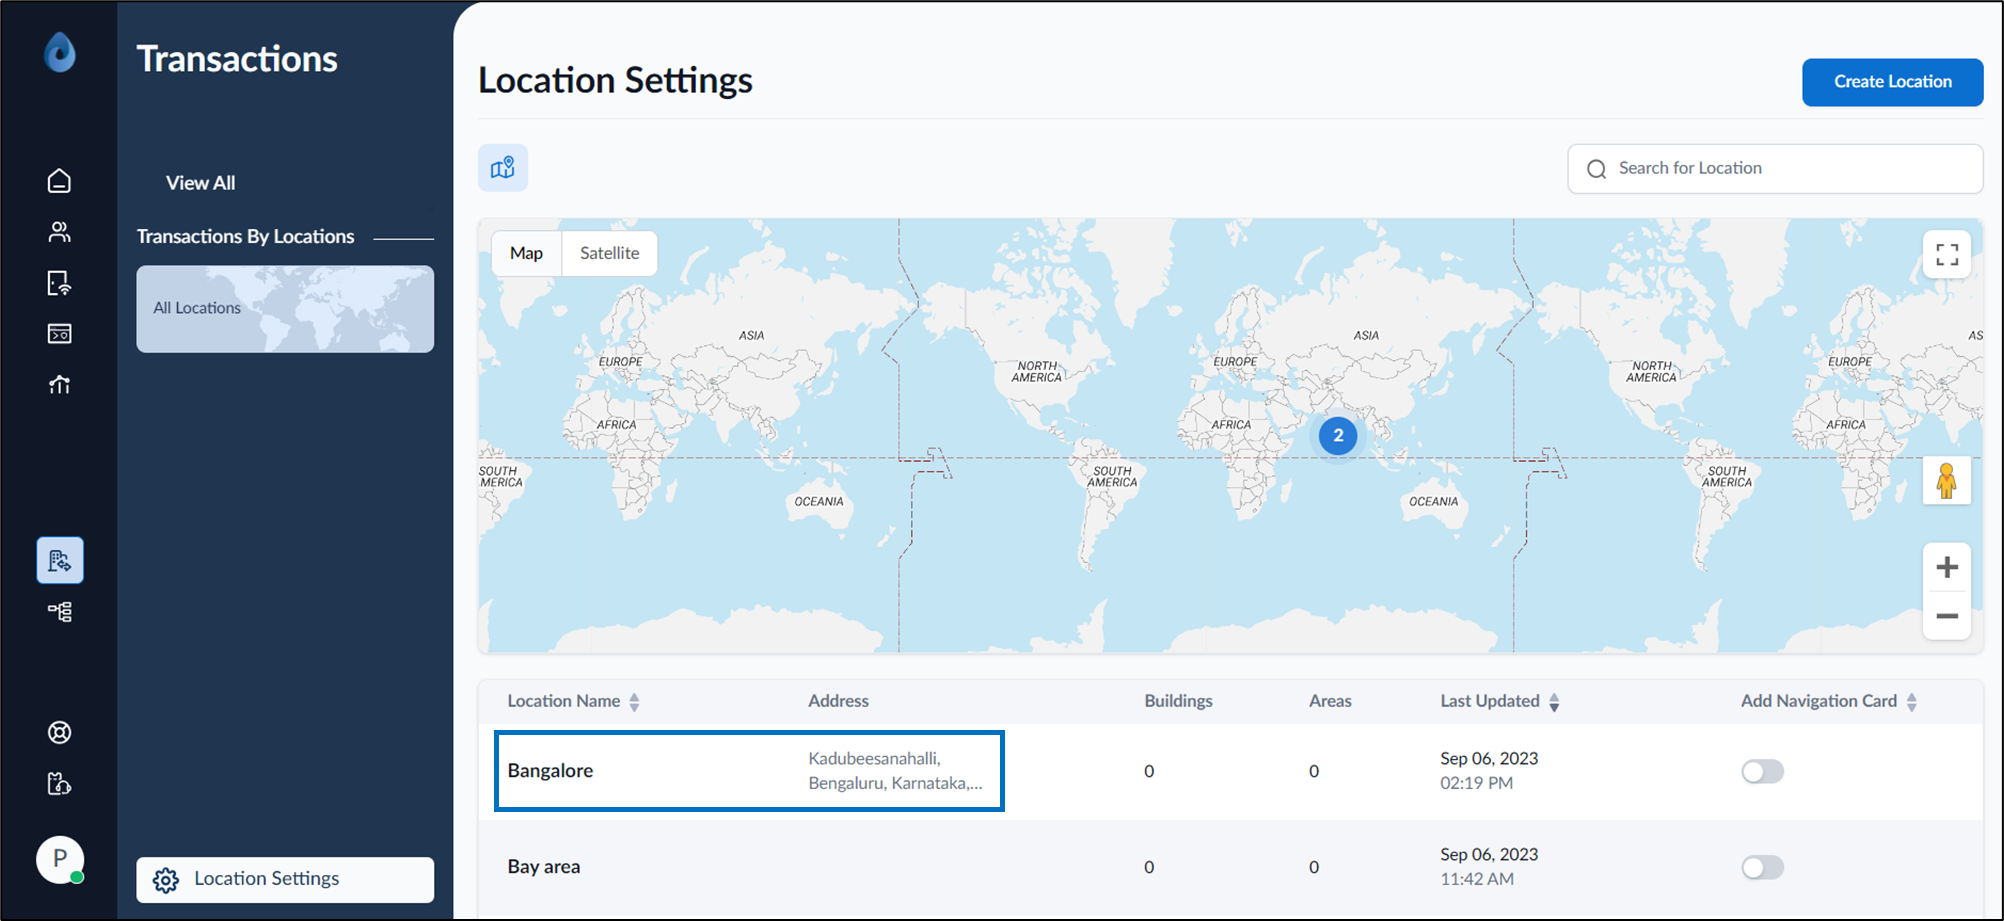This screenshot has height=921, width=2004.
Task: Click the Street View pegman icon
Action: click(1947, 481)
